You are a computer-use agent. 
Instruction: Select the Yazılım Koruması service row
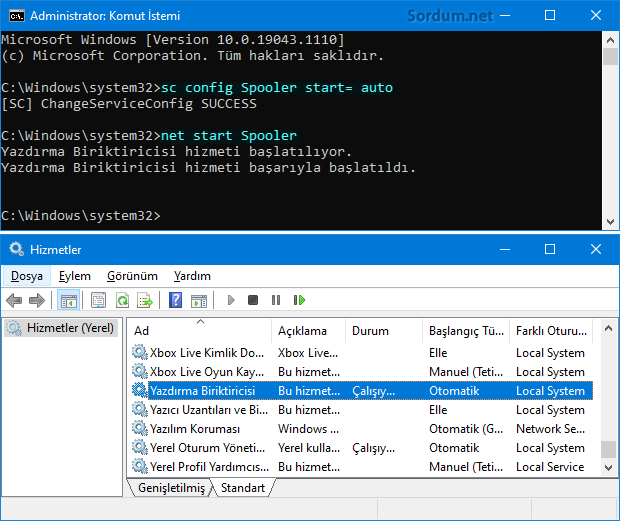click(362, 429)
